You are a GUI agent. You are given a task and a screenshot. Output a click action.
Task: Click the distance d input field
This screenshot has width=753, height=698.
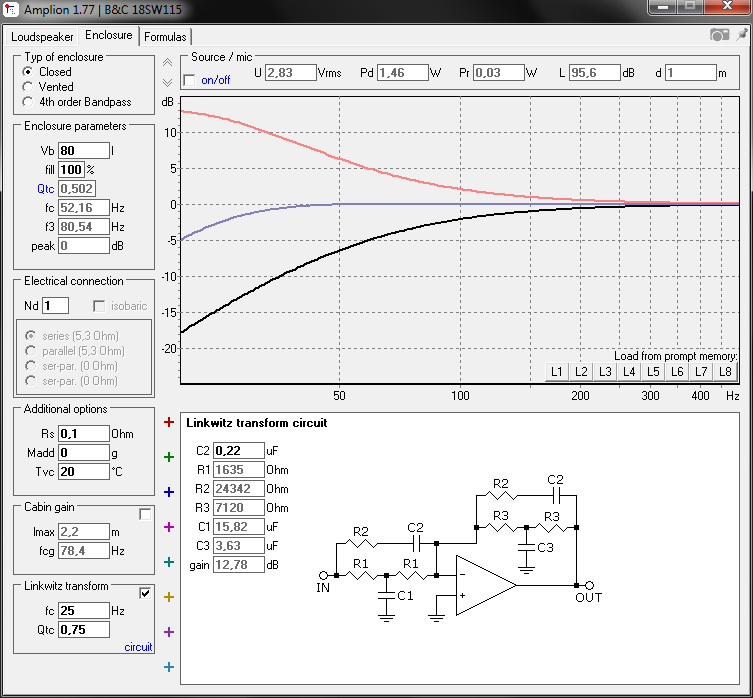(691, 73)
